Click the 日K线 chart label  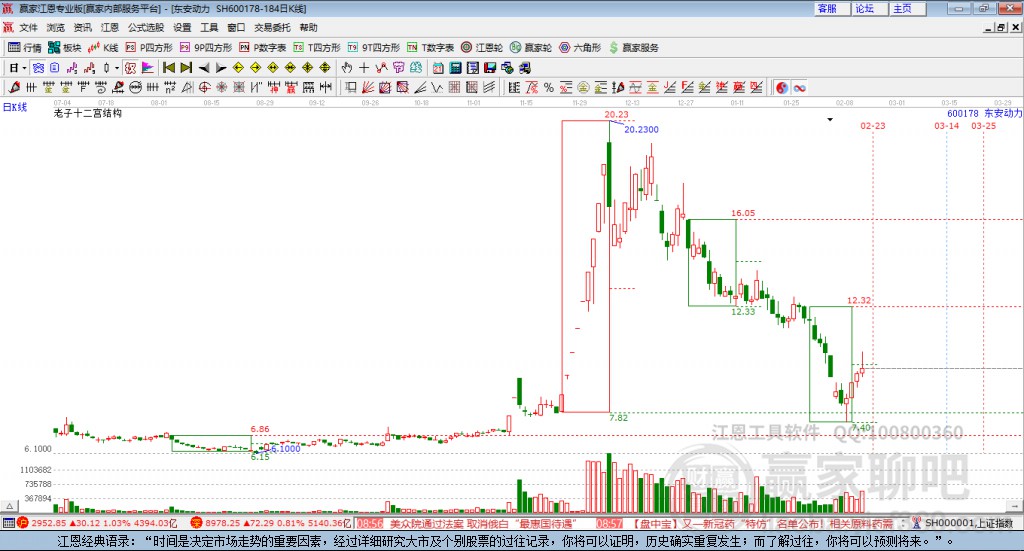(x=14, y=107)
